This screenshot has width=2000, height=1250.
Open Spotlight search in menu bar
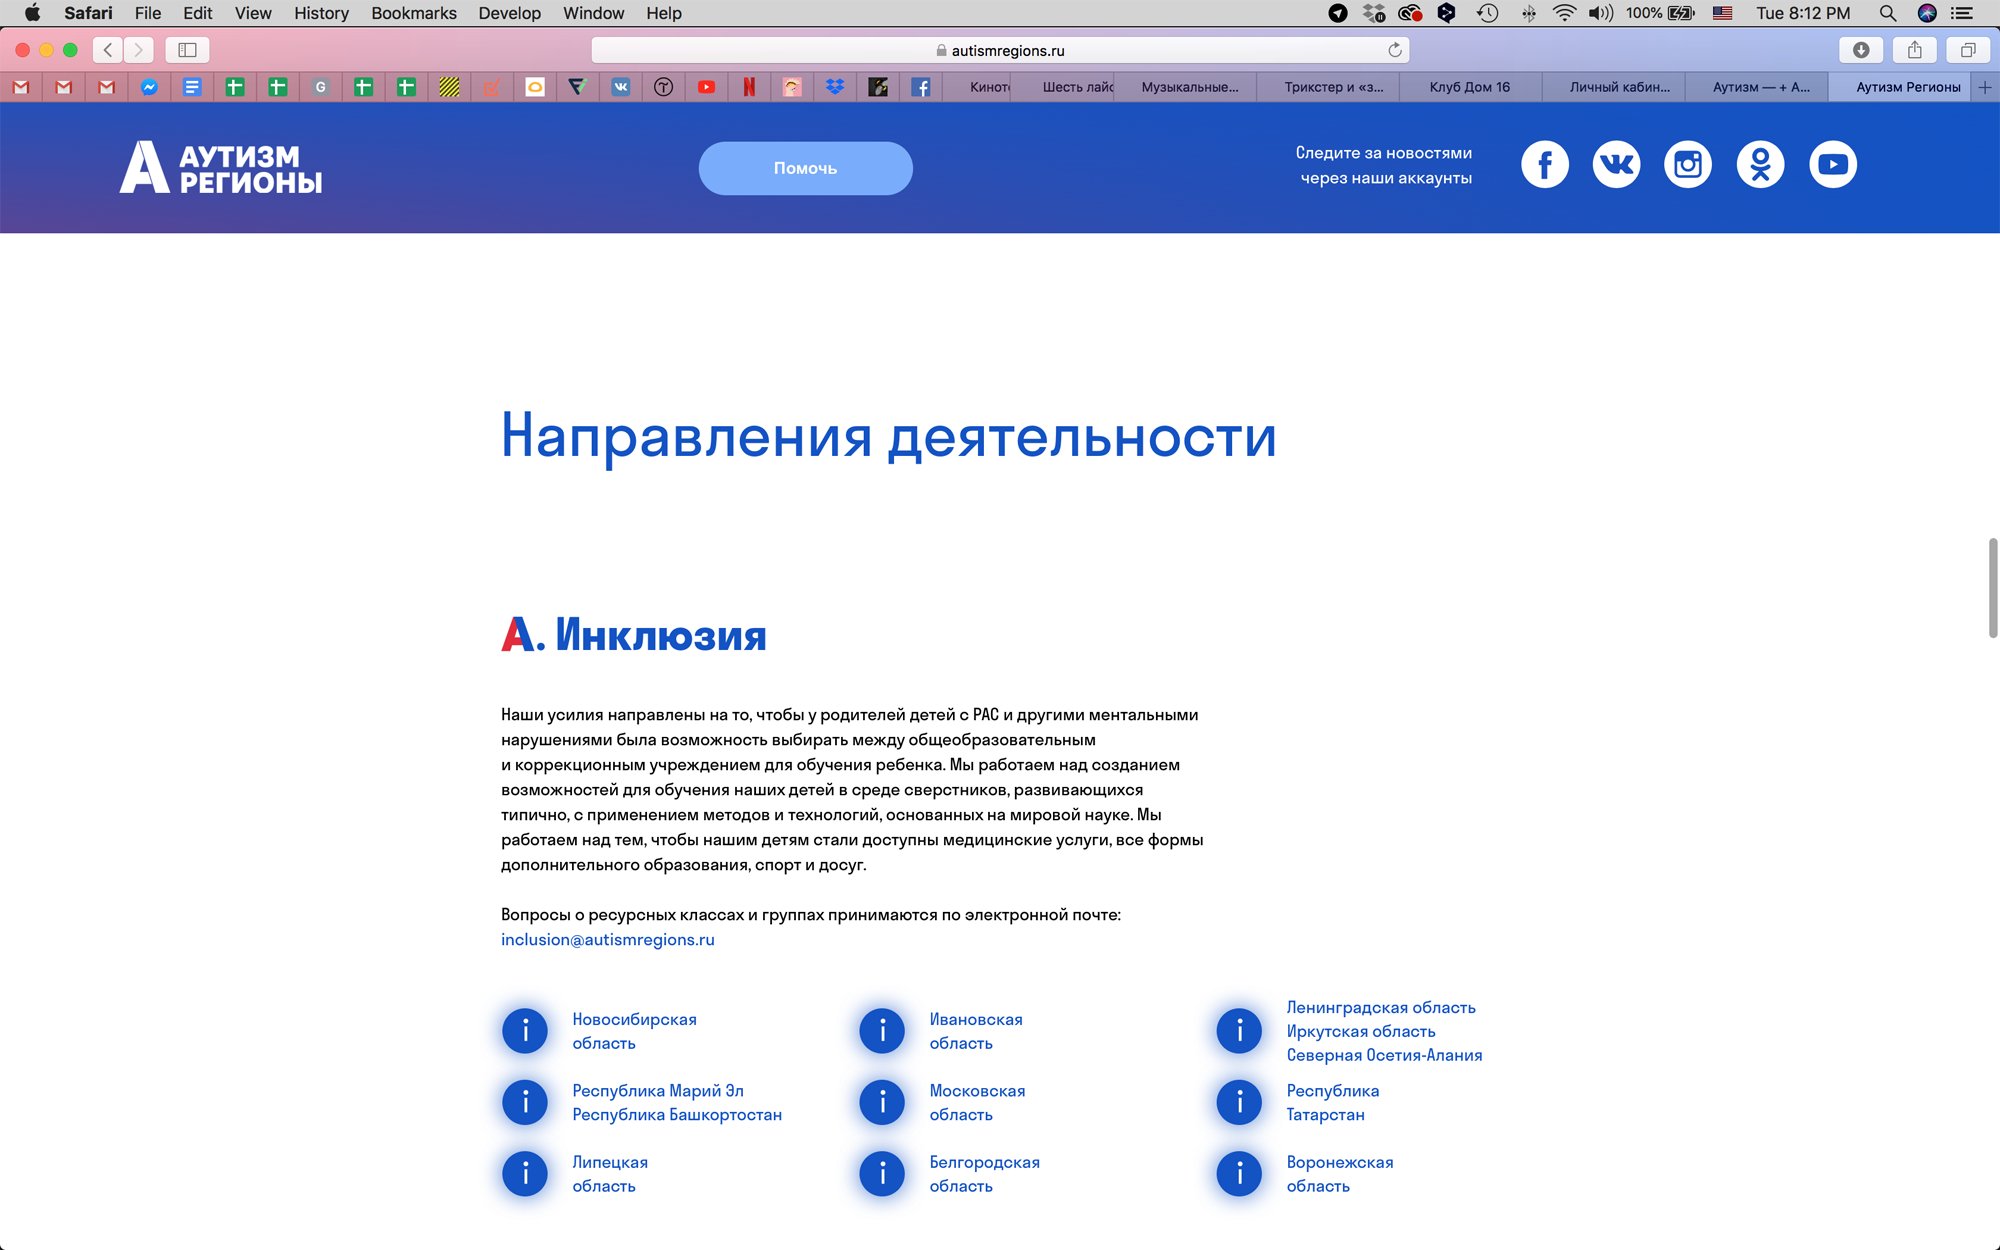pos(1887,13)
